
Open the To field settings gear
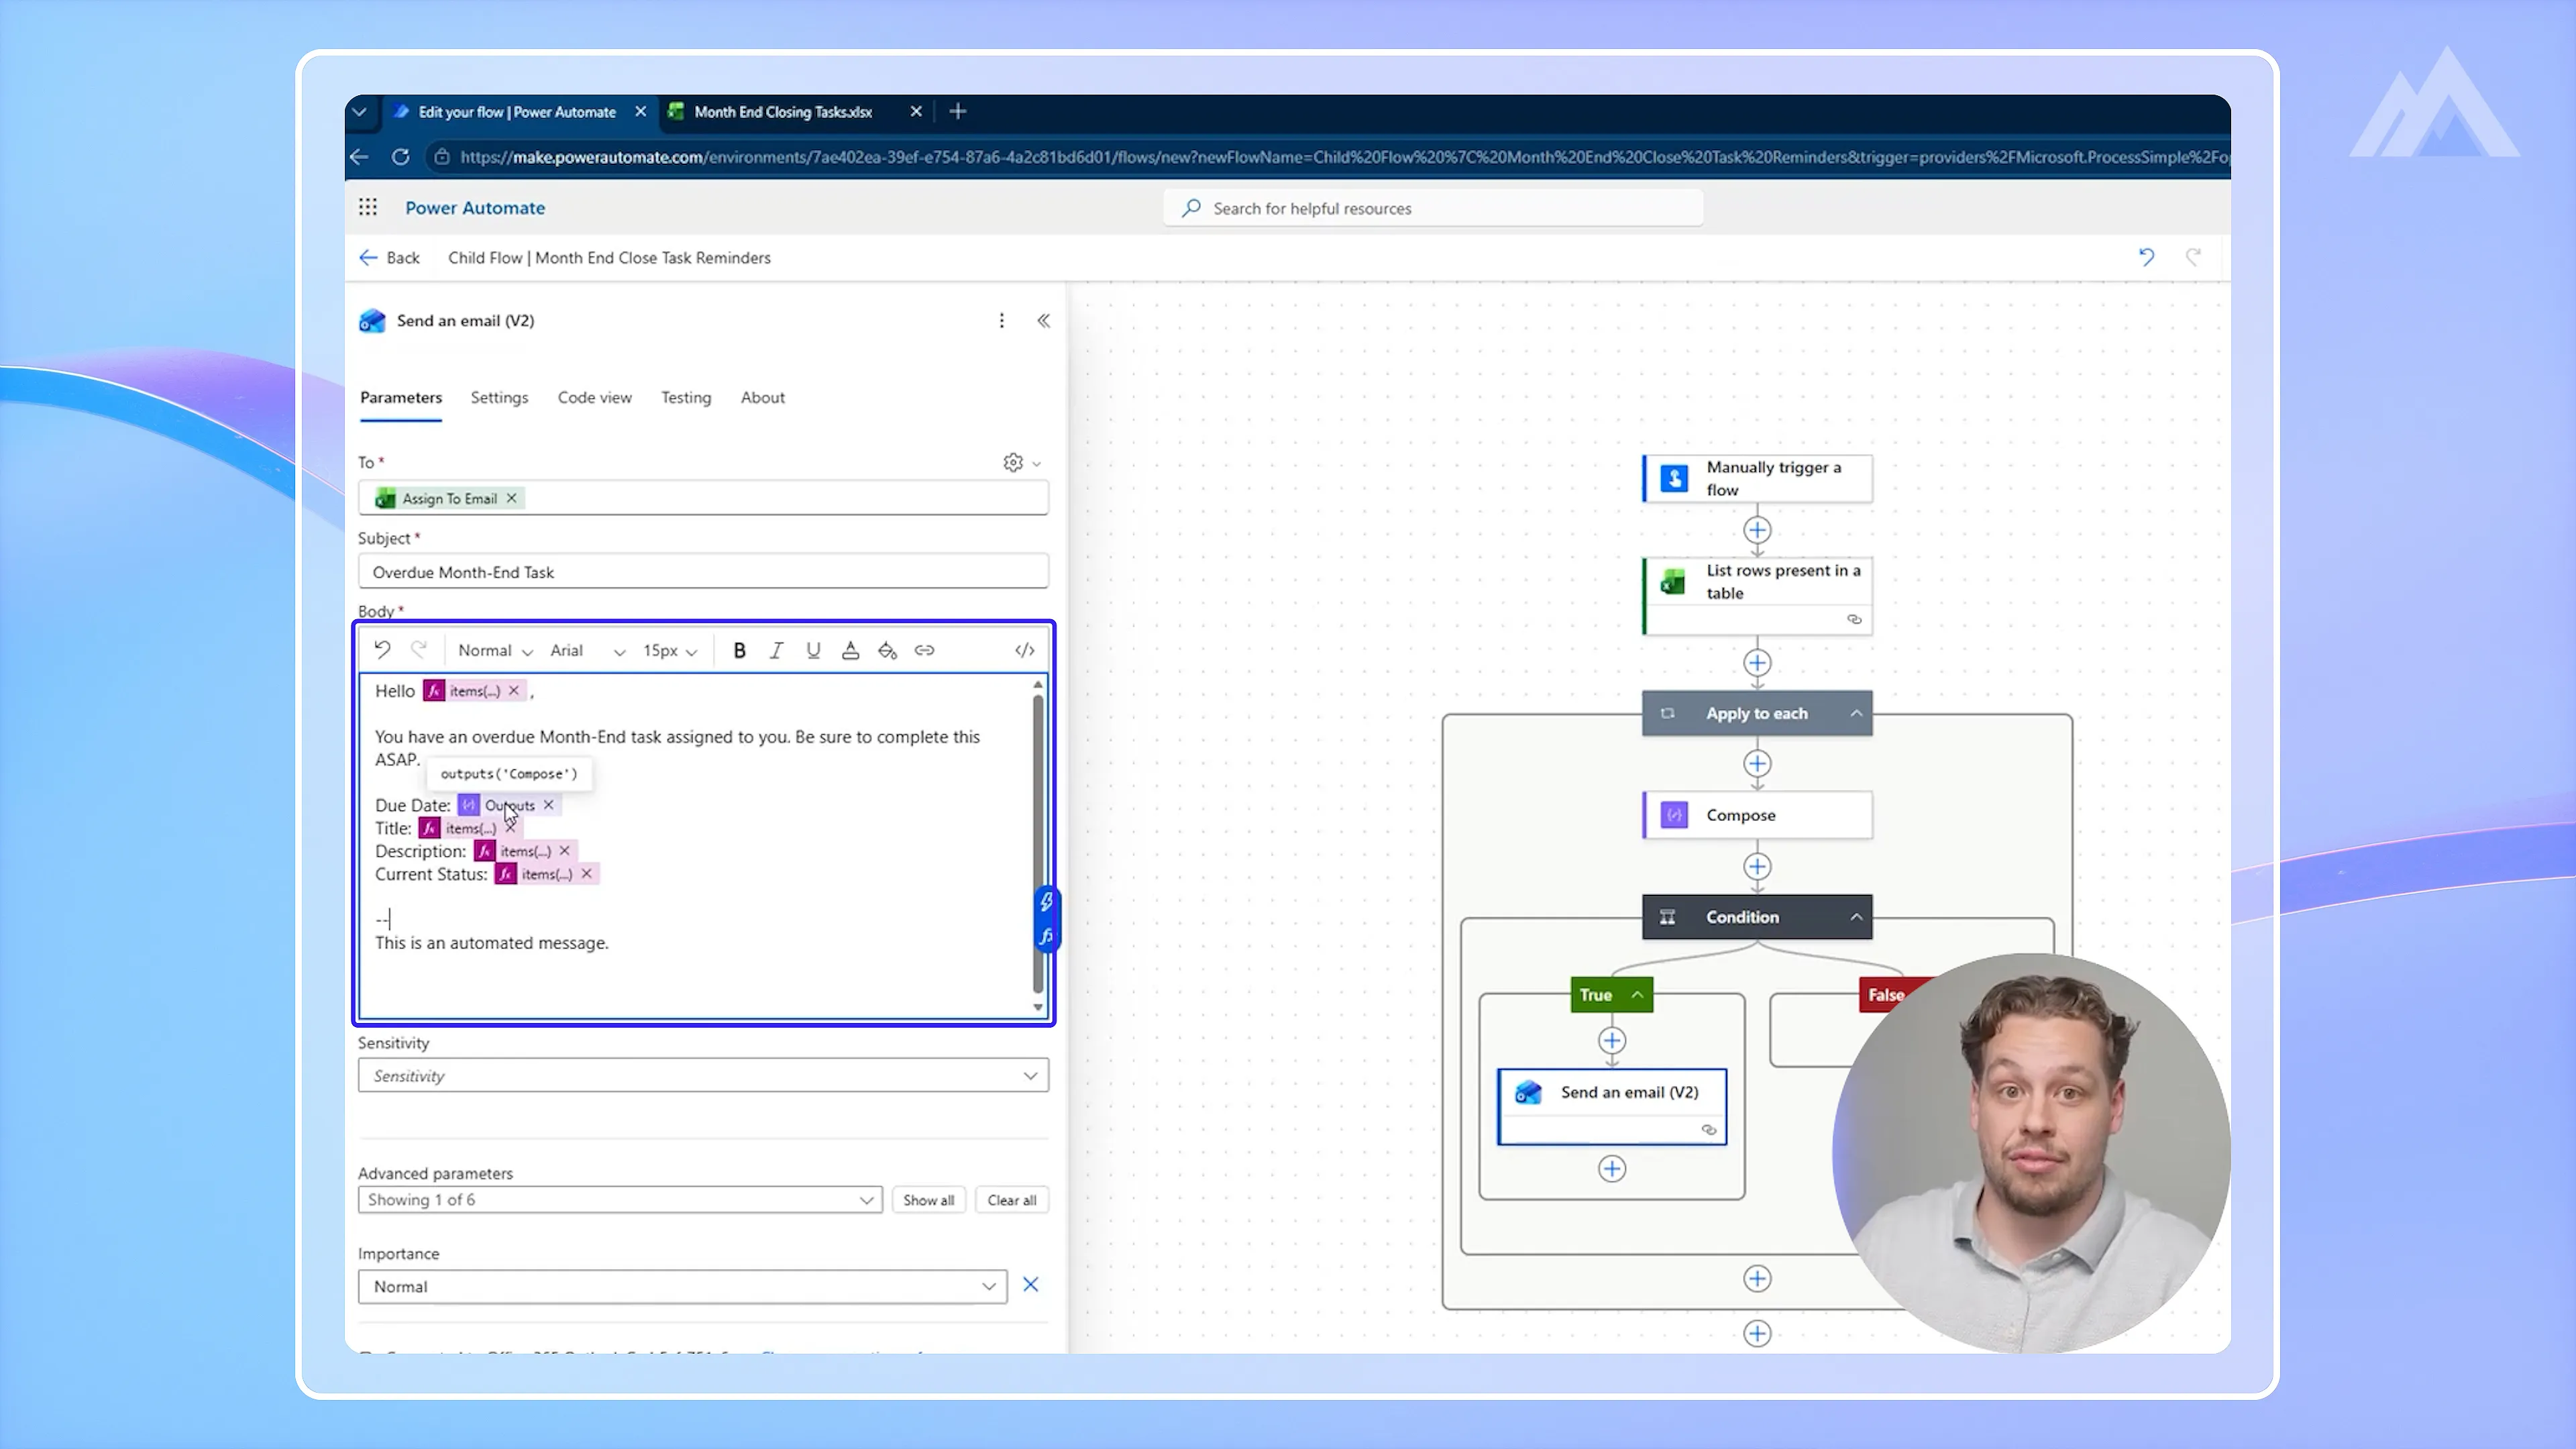tap(1013, 462)
